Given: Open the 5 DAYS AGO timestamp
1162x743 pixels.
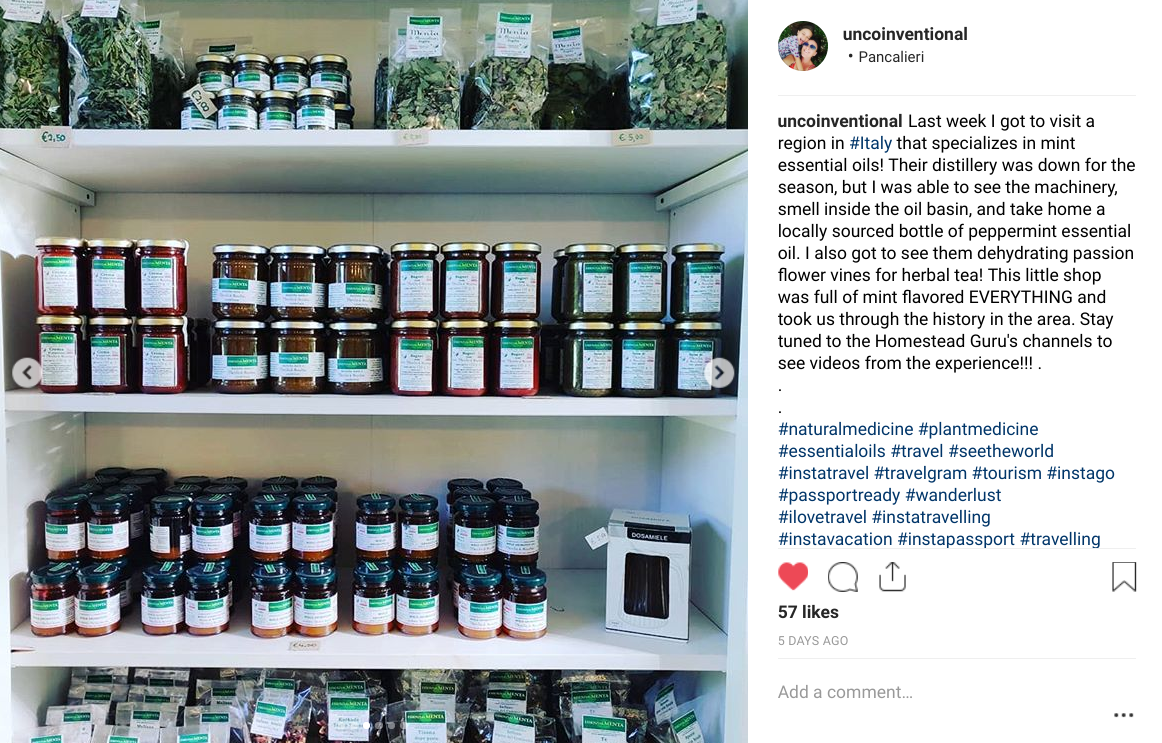Looking at the screenshot, I should 813,641.
